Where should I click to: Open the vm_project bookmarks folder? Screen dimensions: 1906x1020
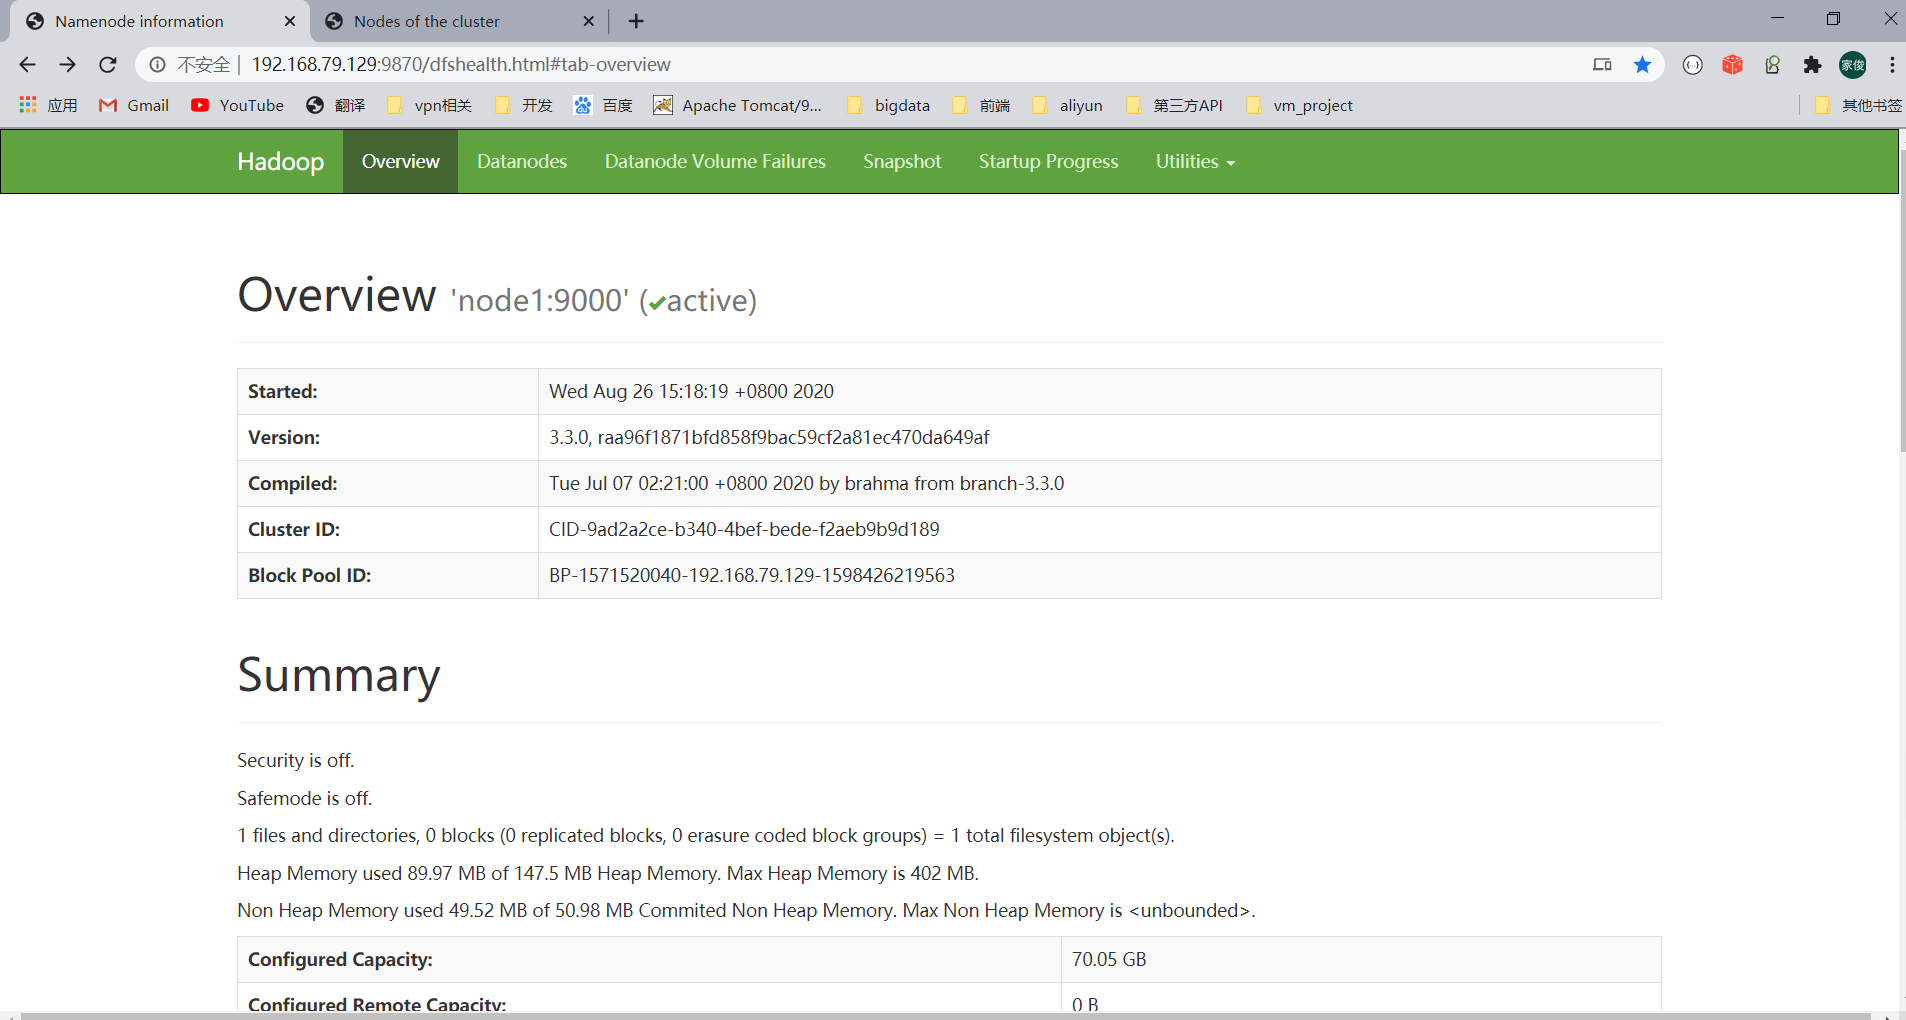tap(1299, 105)
